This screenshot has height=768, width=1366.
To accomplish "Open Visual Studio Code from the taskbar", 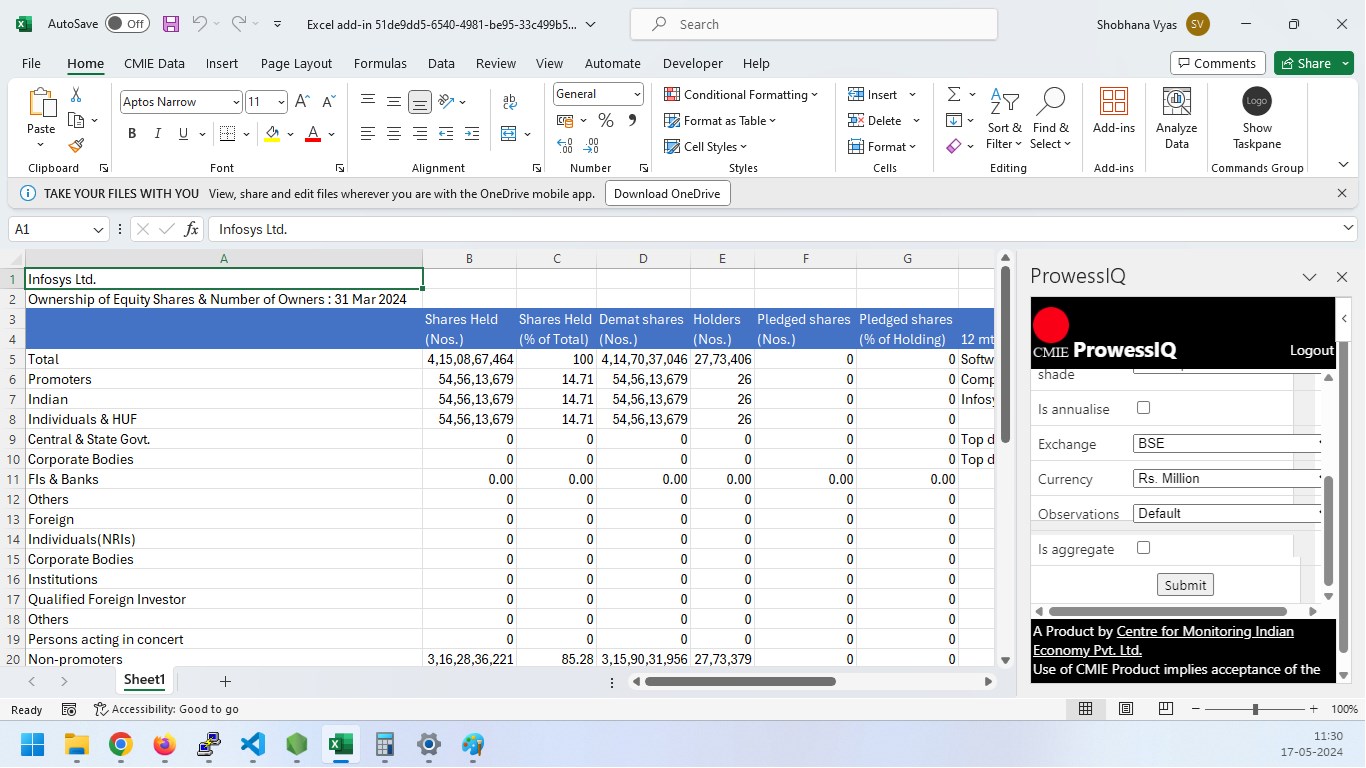I will coord(253,744).
